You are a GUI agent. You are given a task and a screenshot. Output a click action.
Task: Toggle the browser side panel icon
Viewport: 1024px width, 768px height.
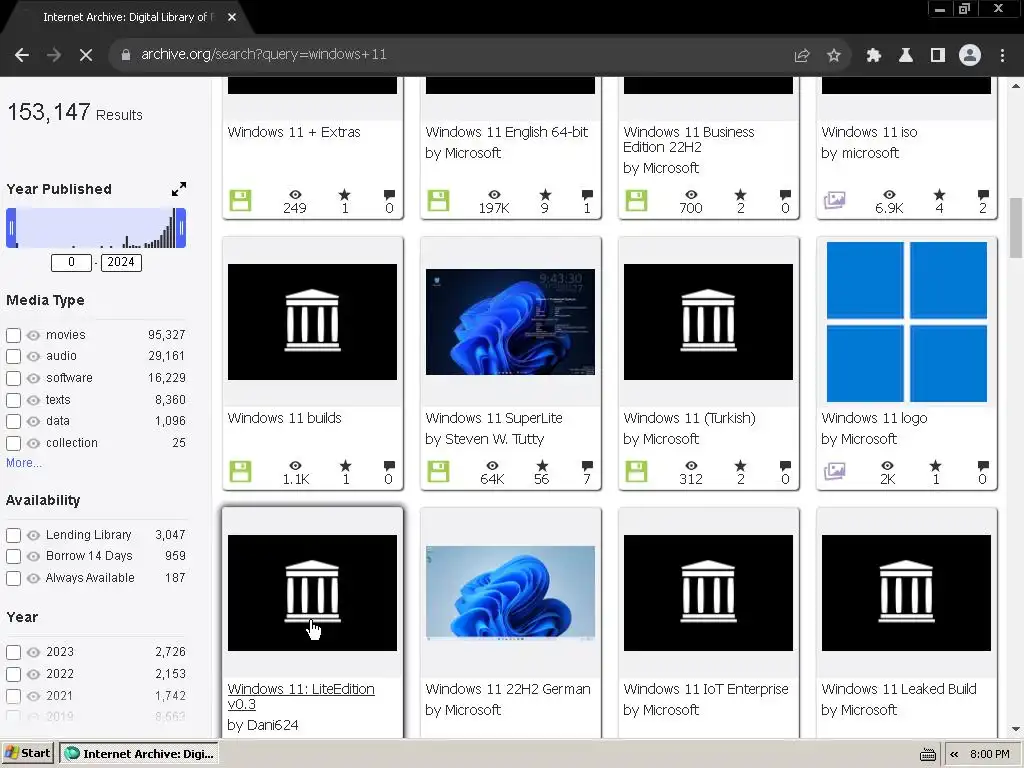[x=938, y=56]
